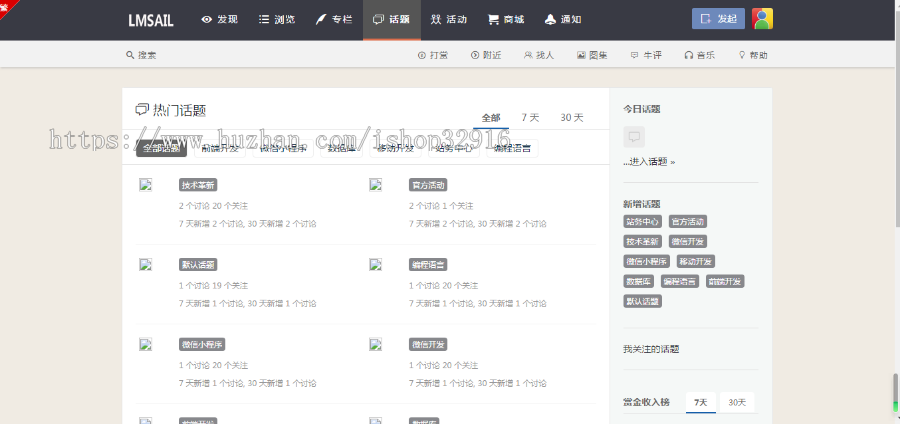The height and width of the screenshot is (424, 900).
Task: Open 技术革新 tag under 新增话题
Action: click(x=642, y=242)
